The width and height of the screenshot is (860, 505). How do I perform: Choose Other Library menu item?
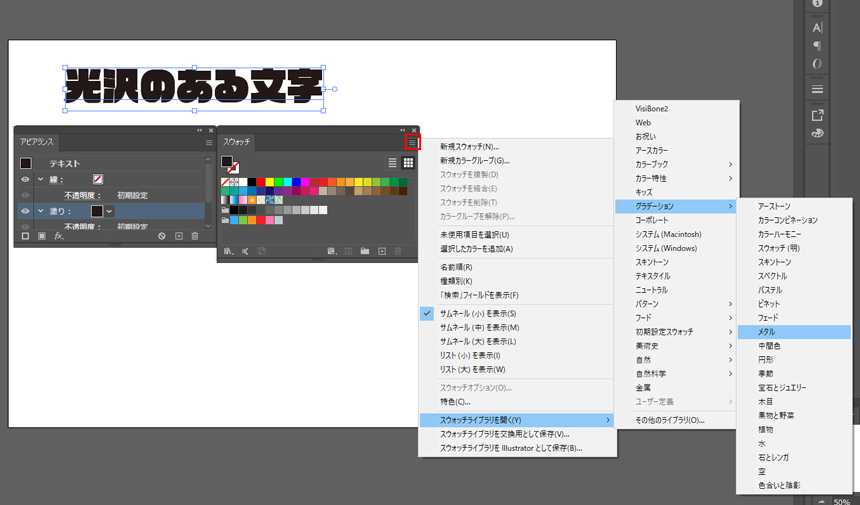point(677,420)
